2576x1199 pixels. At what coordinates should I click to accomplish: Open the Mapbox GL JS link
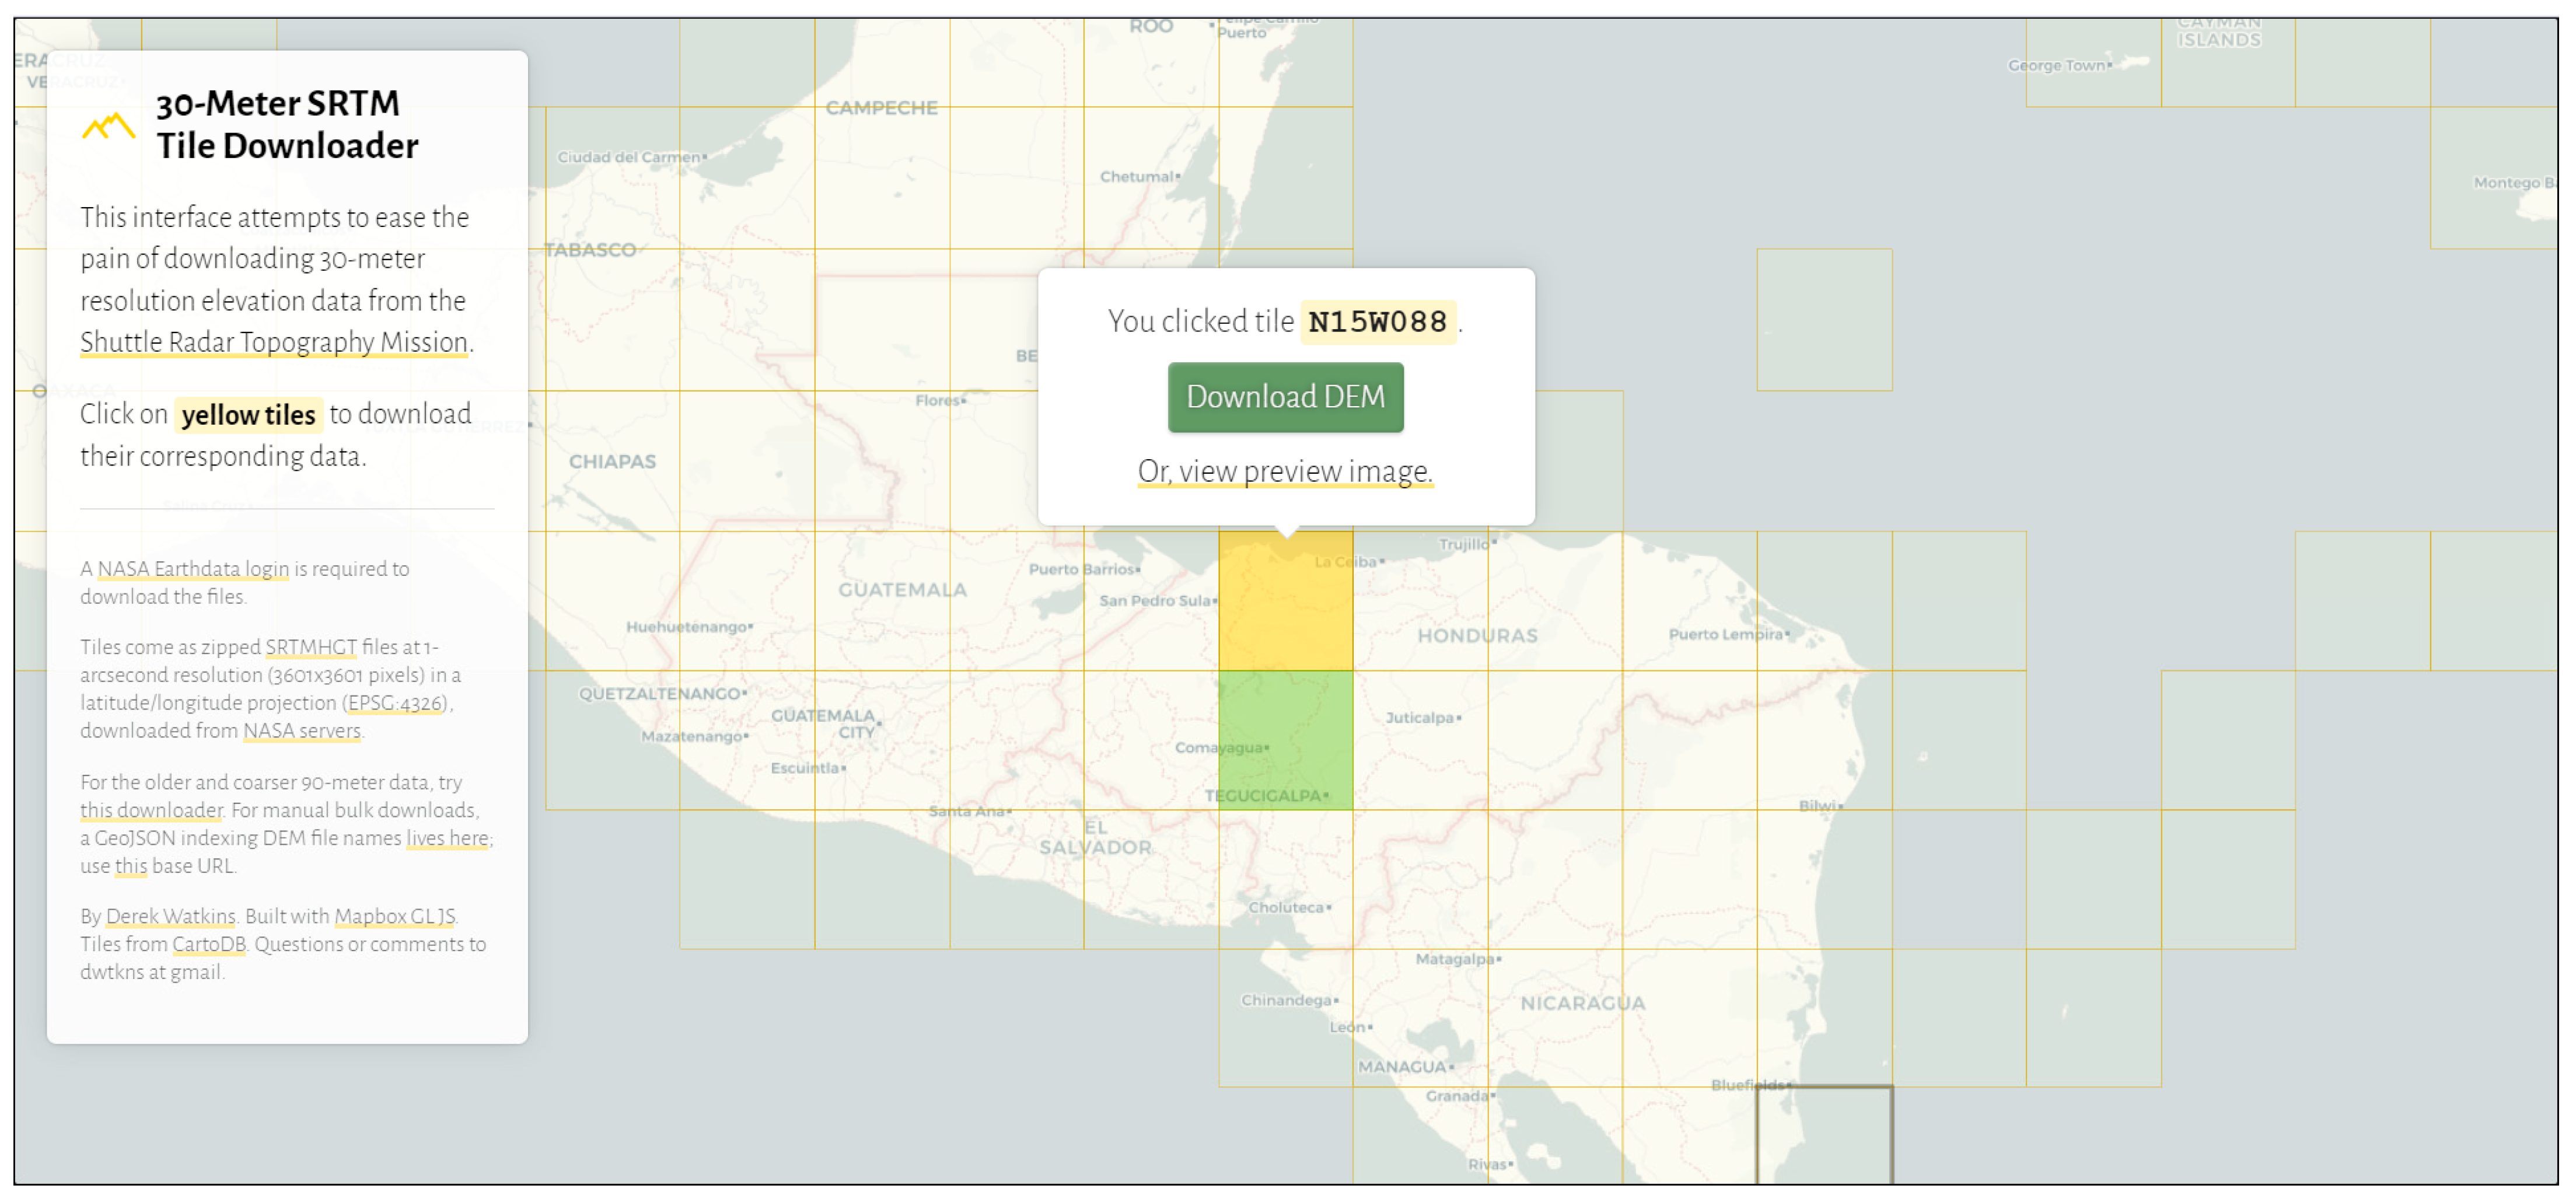click(395, 916)
